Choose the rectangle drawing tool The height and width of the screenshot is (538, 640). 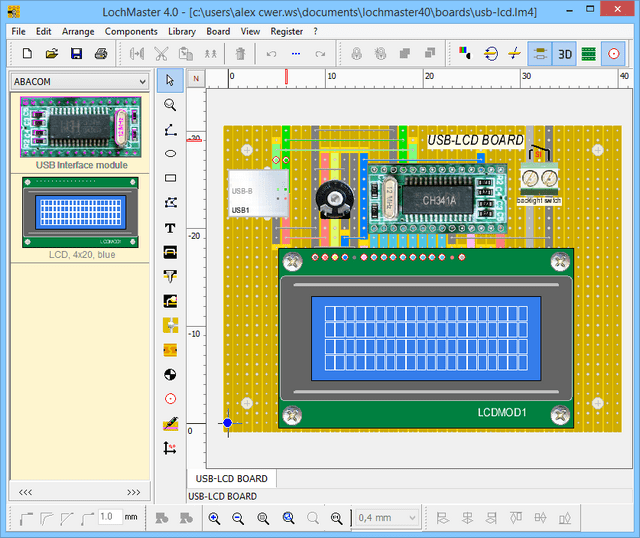coord(170,178)
